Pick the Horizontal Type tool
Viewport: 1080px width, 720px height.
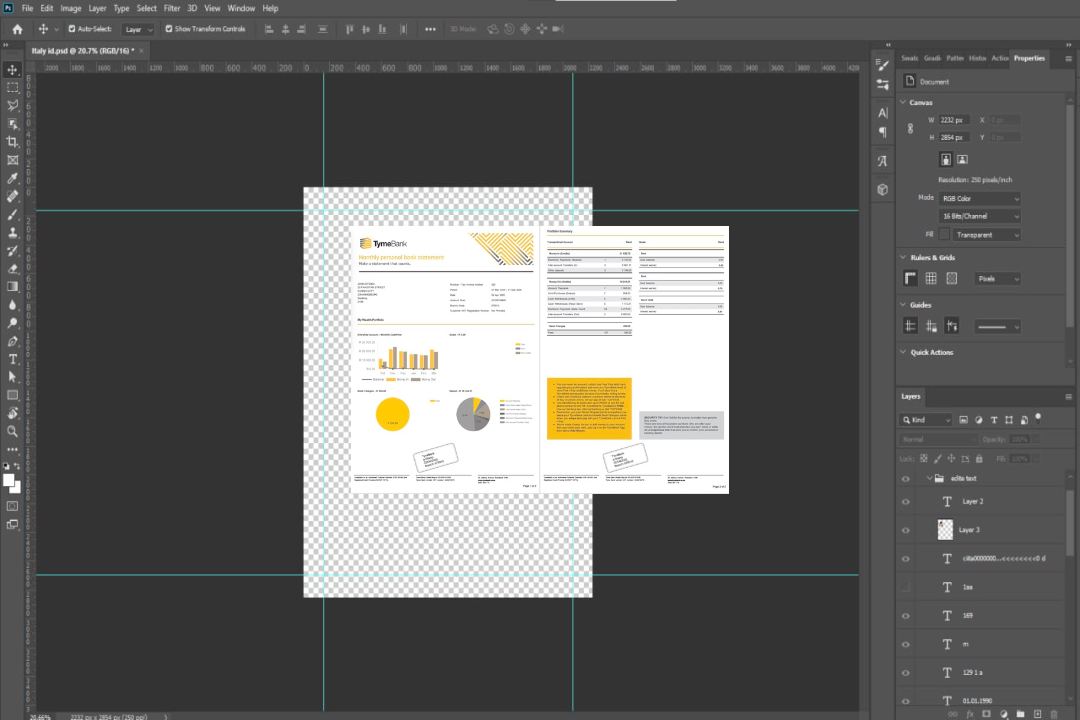click(x=13, y=359)
